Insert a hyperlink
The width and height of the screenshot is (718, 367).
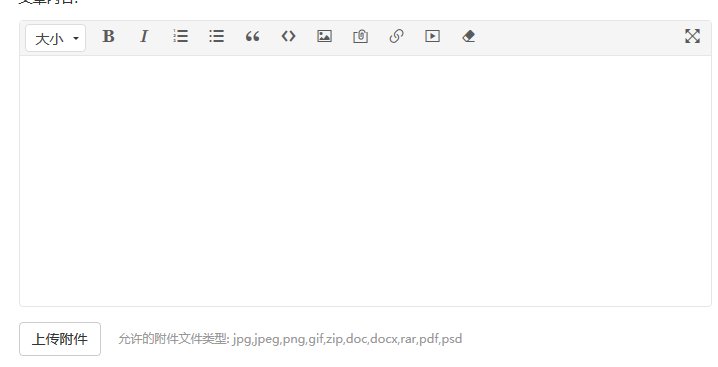397,36
